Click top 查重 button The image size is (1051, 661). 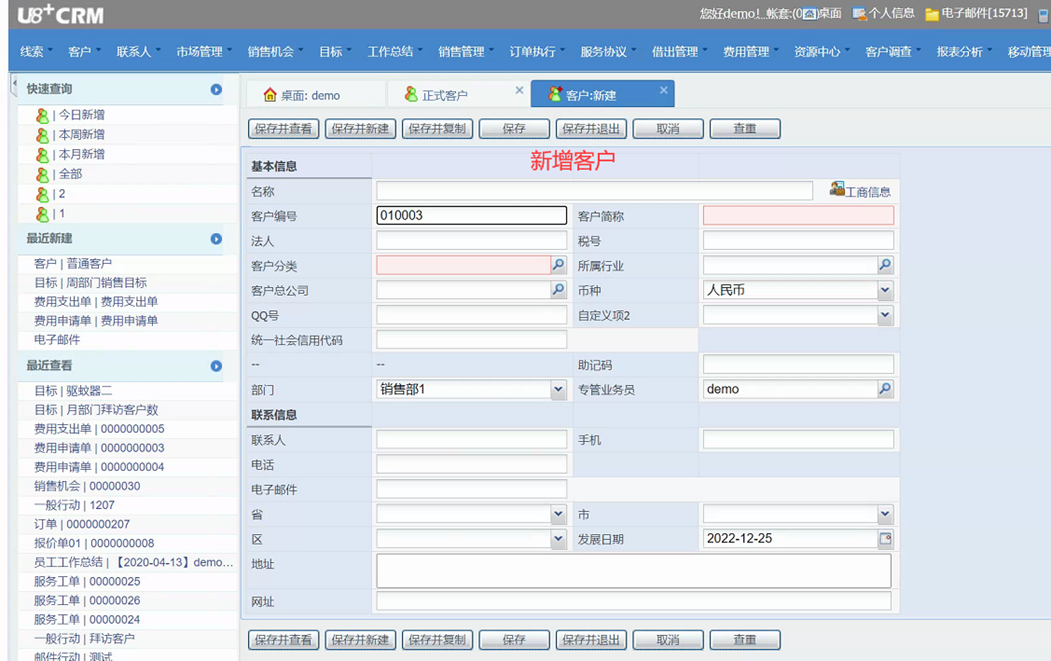coord(745,129)
